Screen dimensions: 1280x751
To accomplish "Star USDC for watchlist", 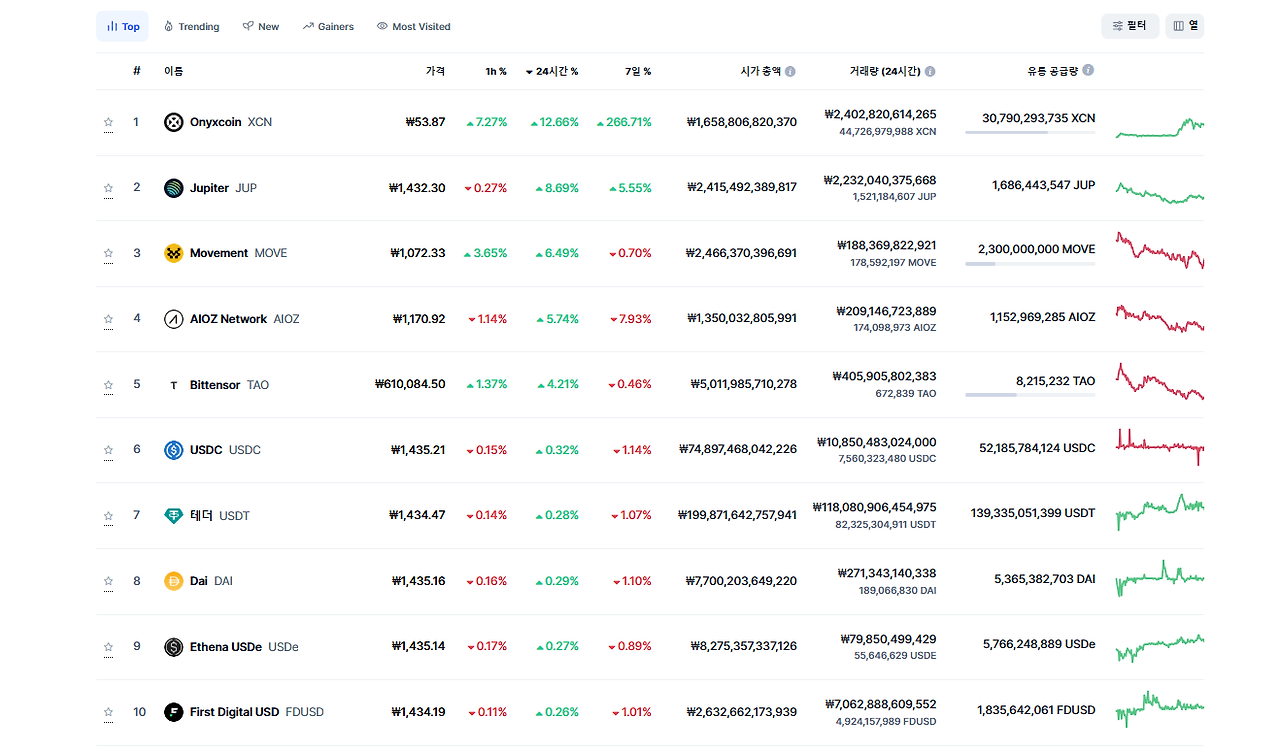I will click(108, 451).
